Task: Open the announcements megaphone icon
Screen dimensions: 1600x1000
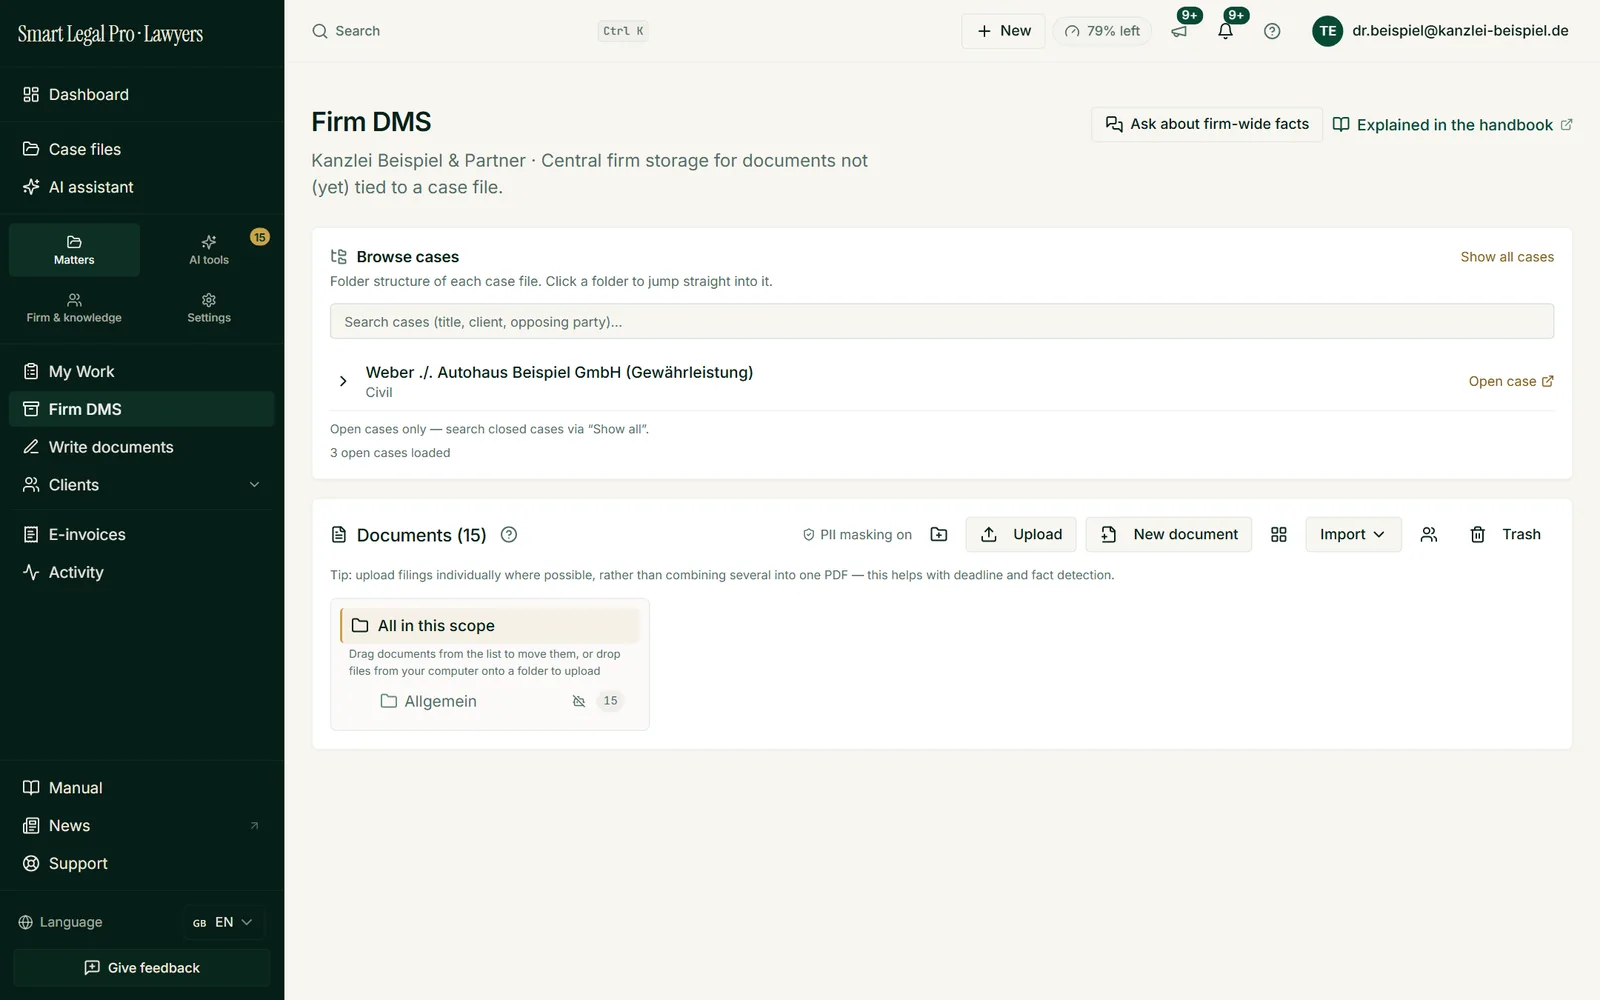Action: point(1179,31)
